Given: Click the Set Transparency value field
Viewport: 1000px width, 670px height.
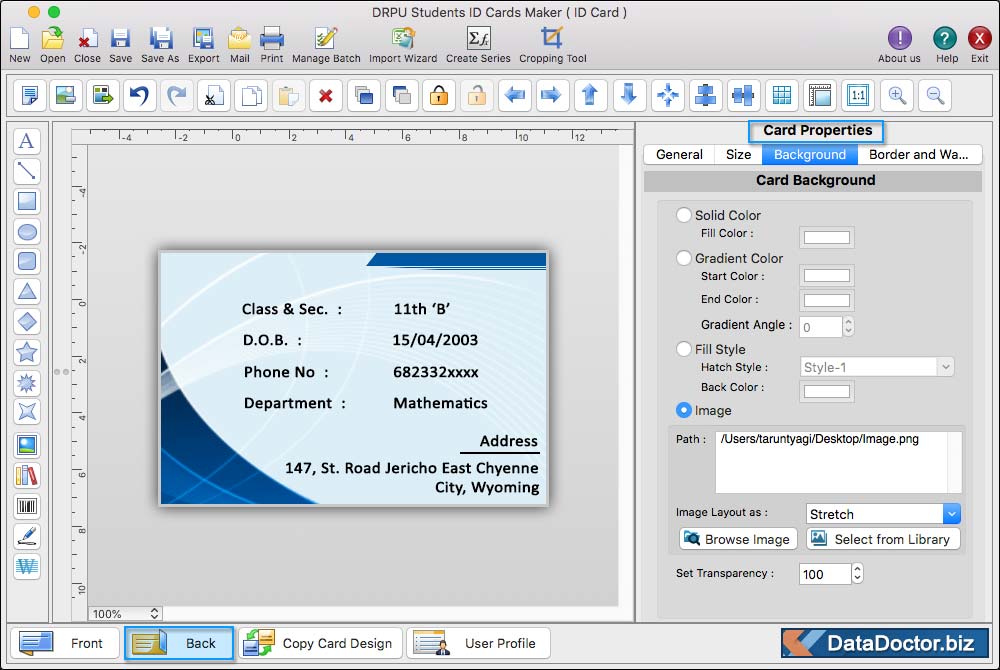Looking at the screenshot, I should (x=825, y=574).
